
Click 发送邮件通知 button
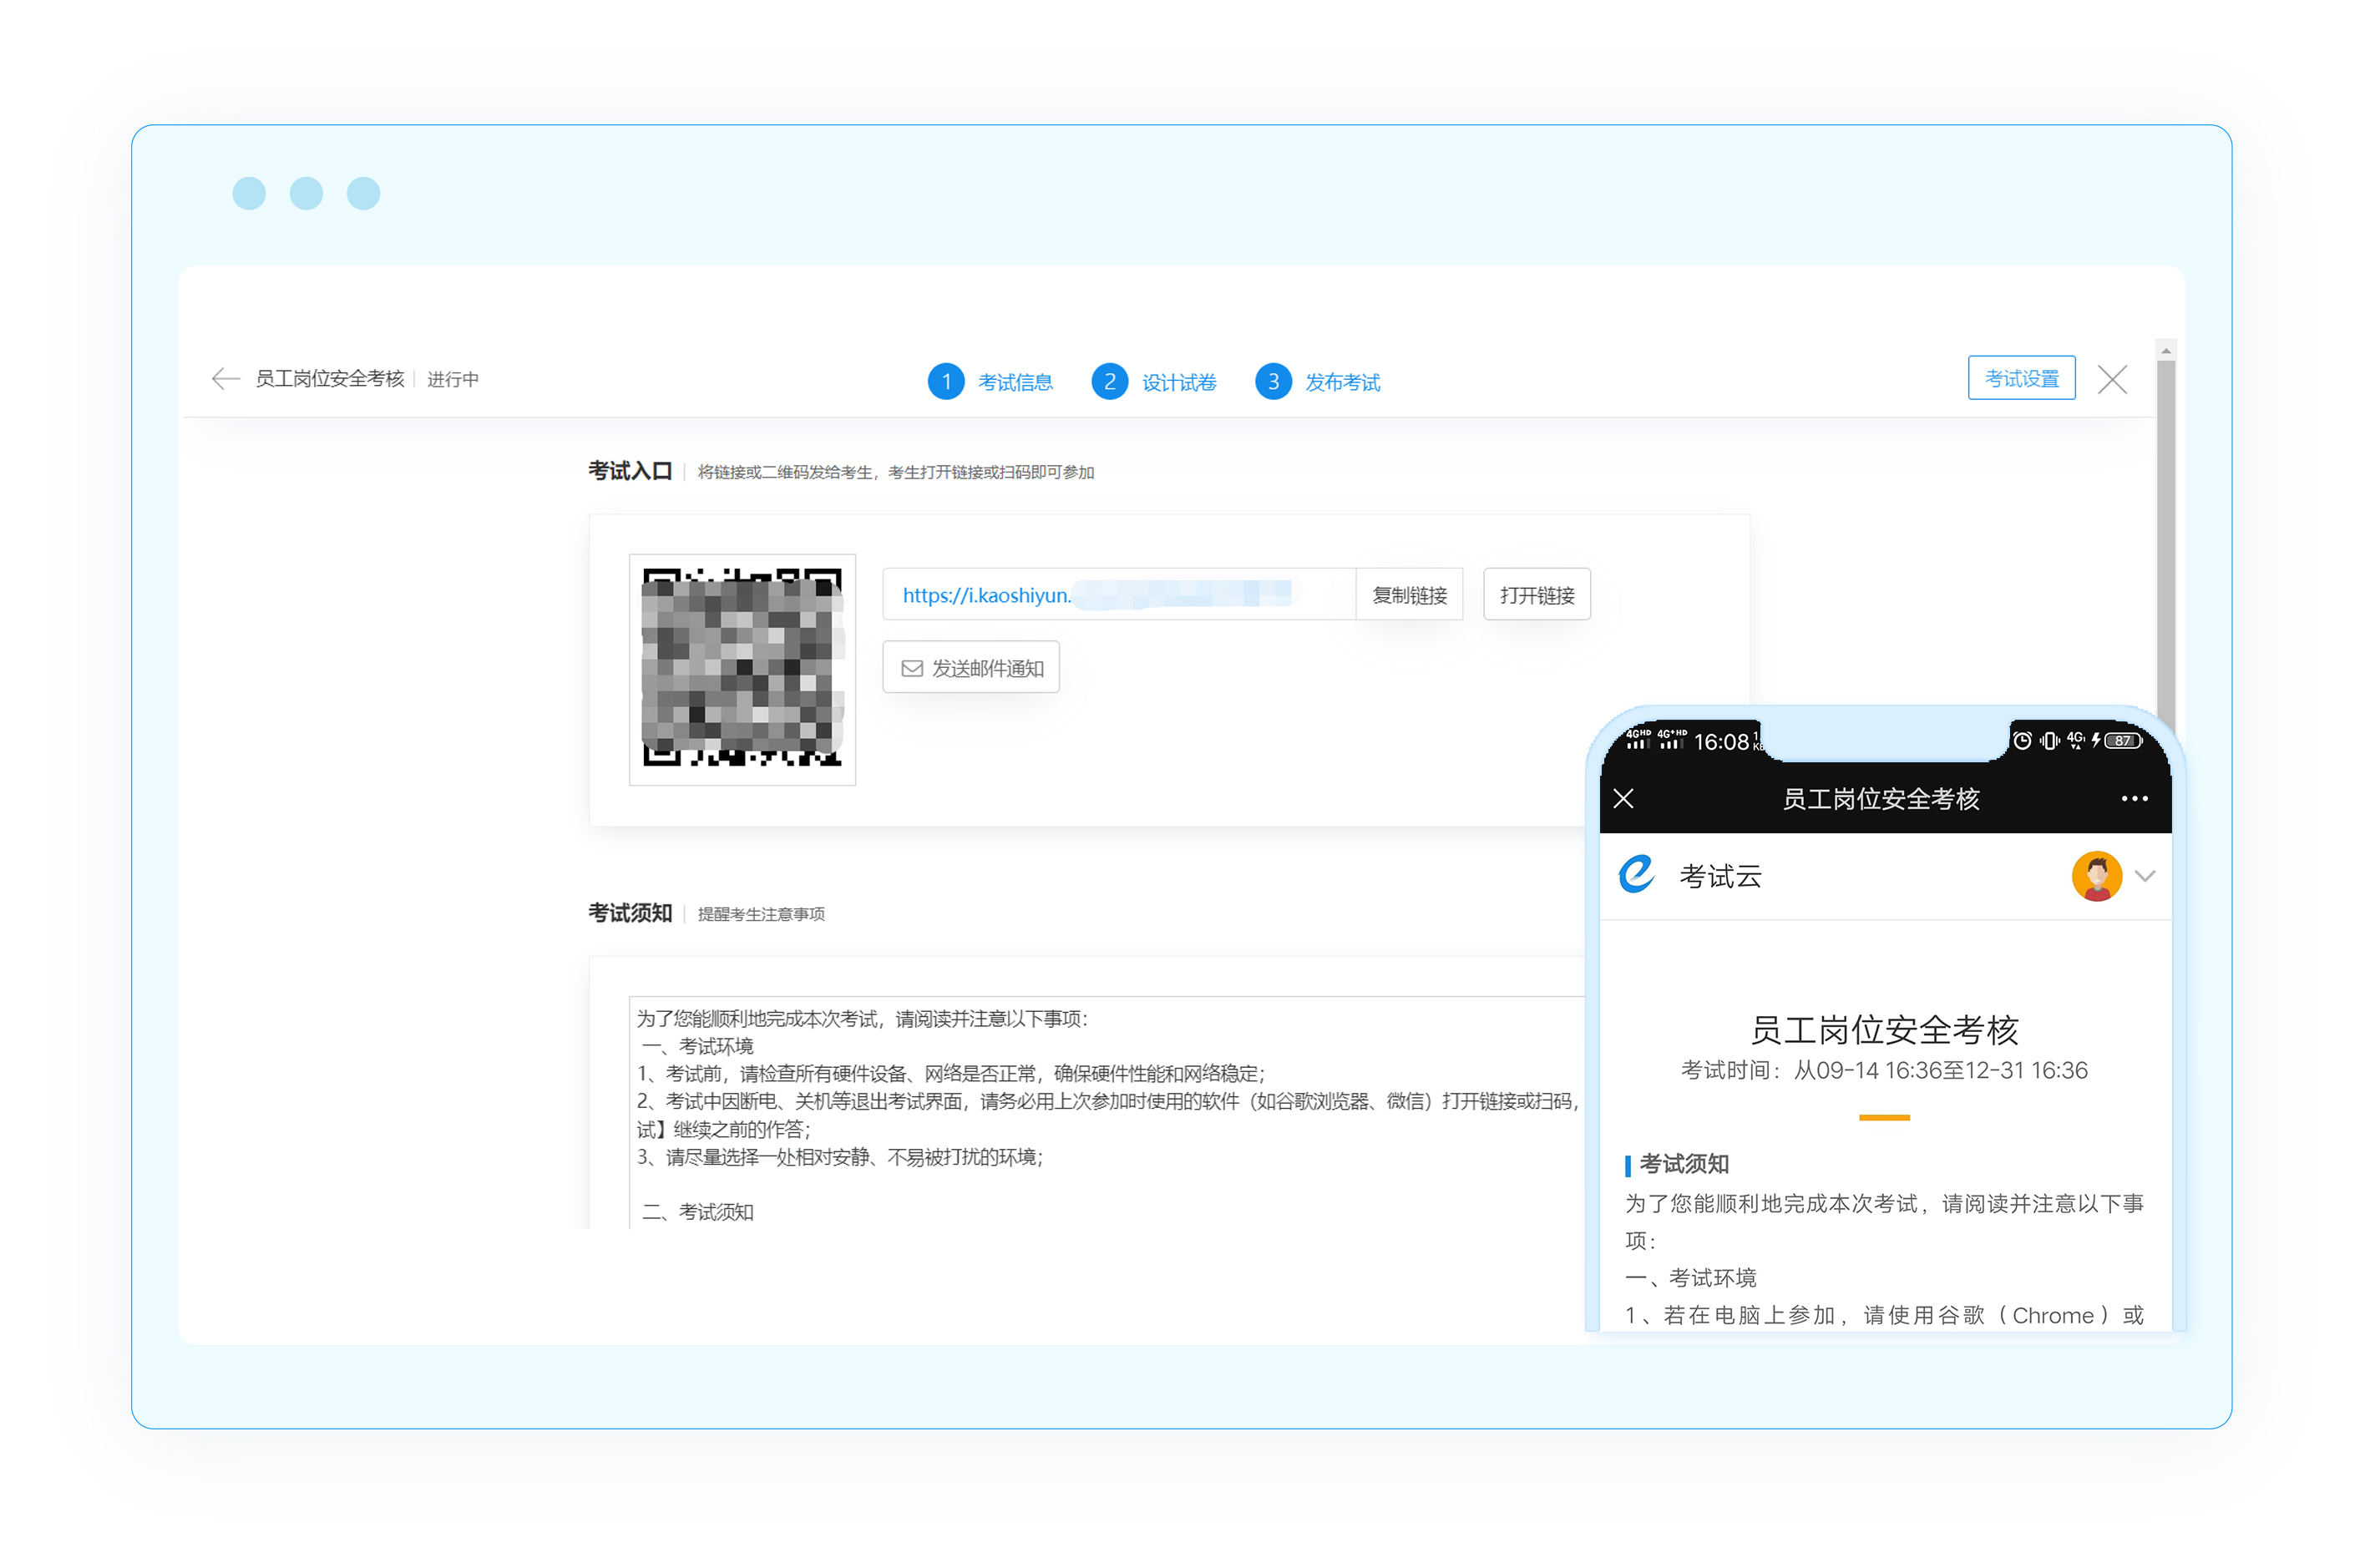(971, 668)
